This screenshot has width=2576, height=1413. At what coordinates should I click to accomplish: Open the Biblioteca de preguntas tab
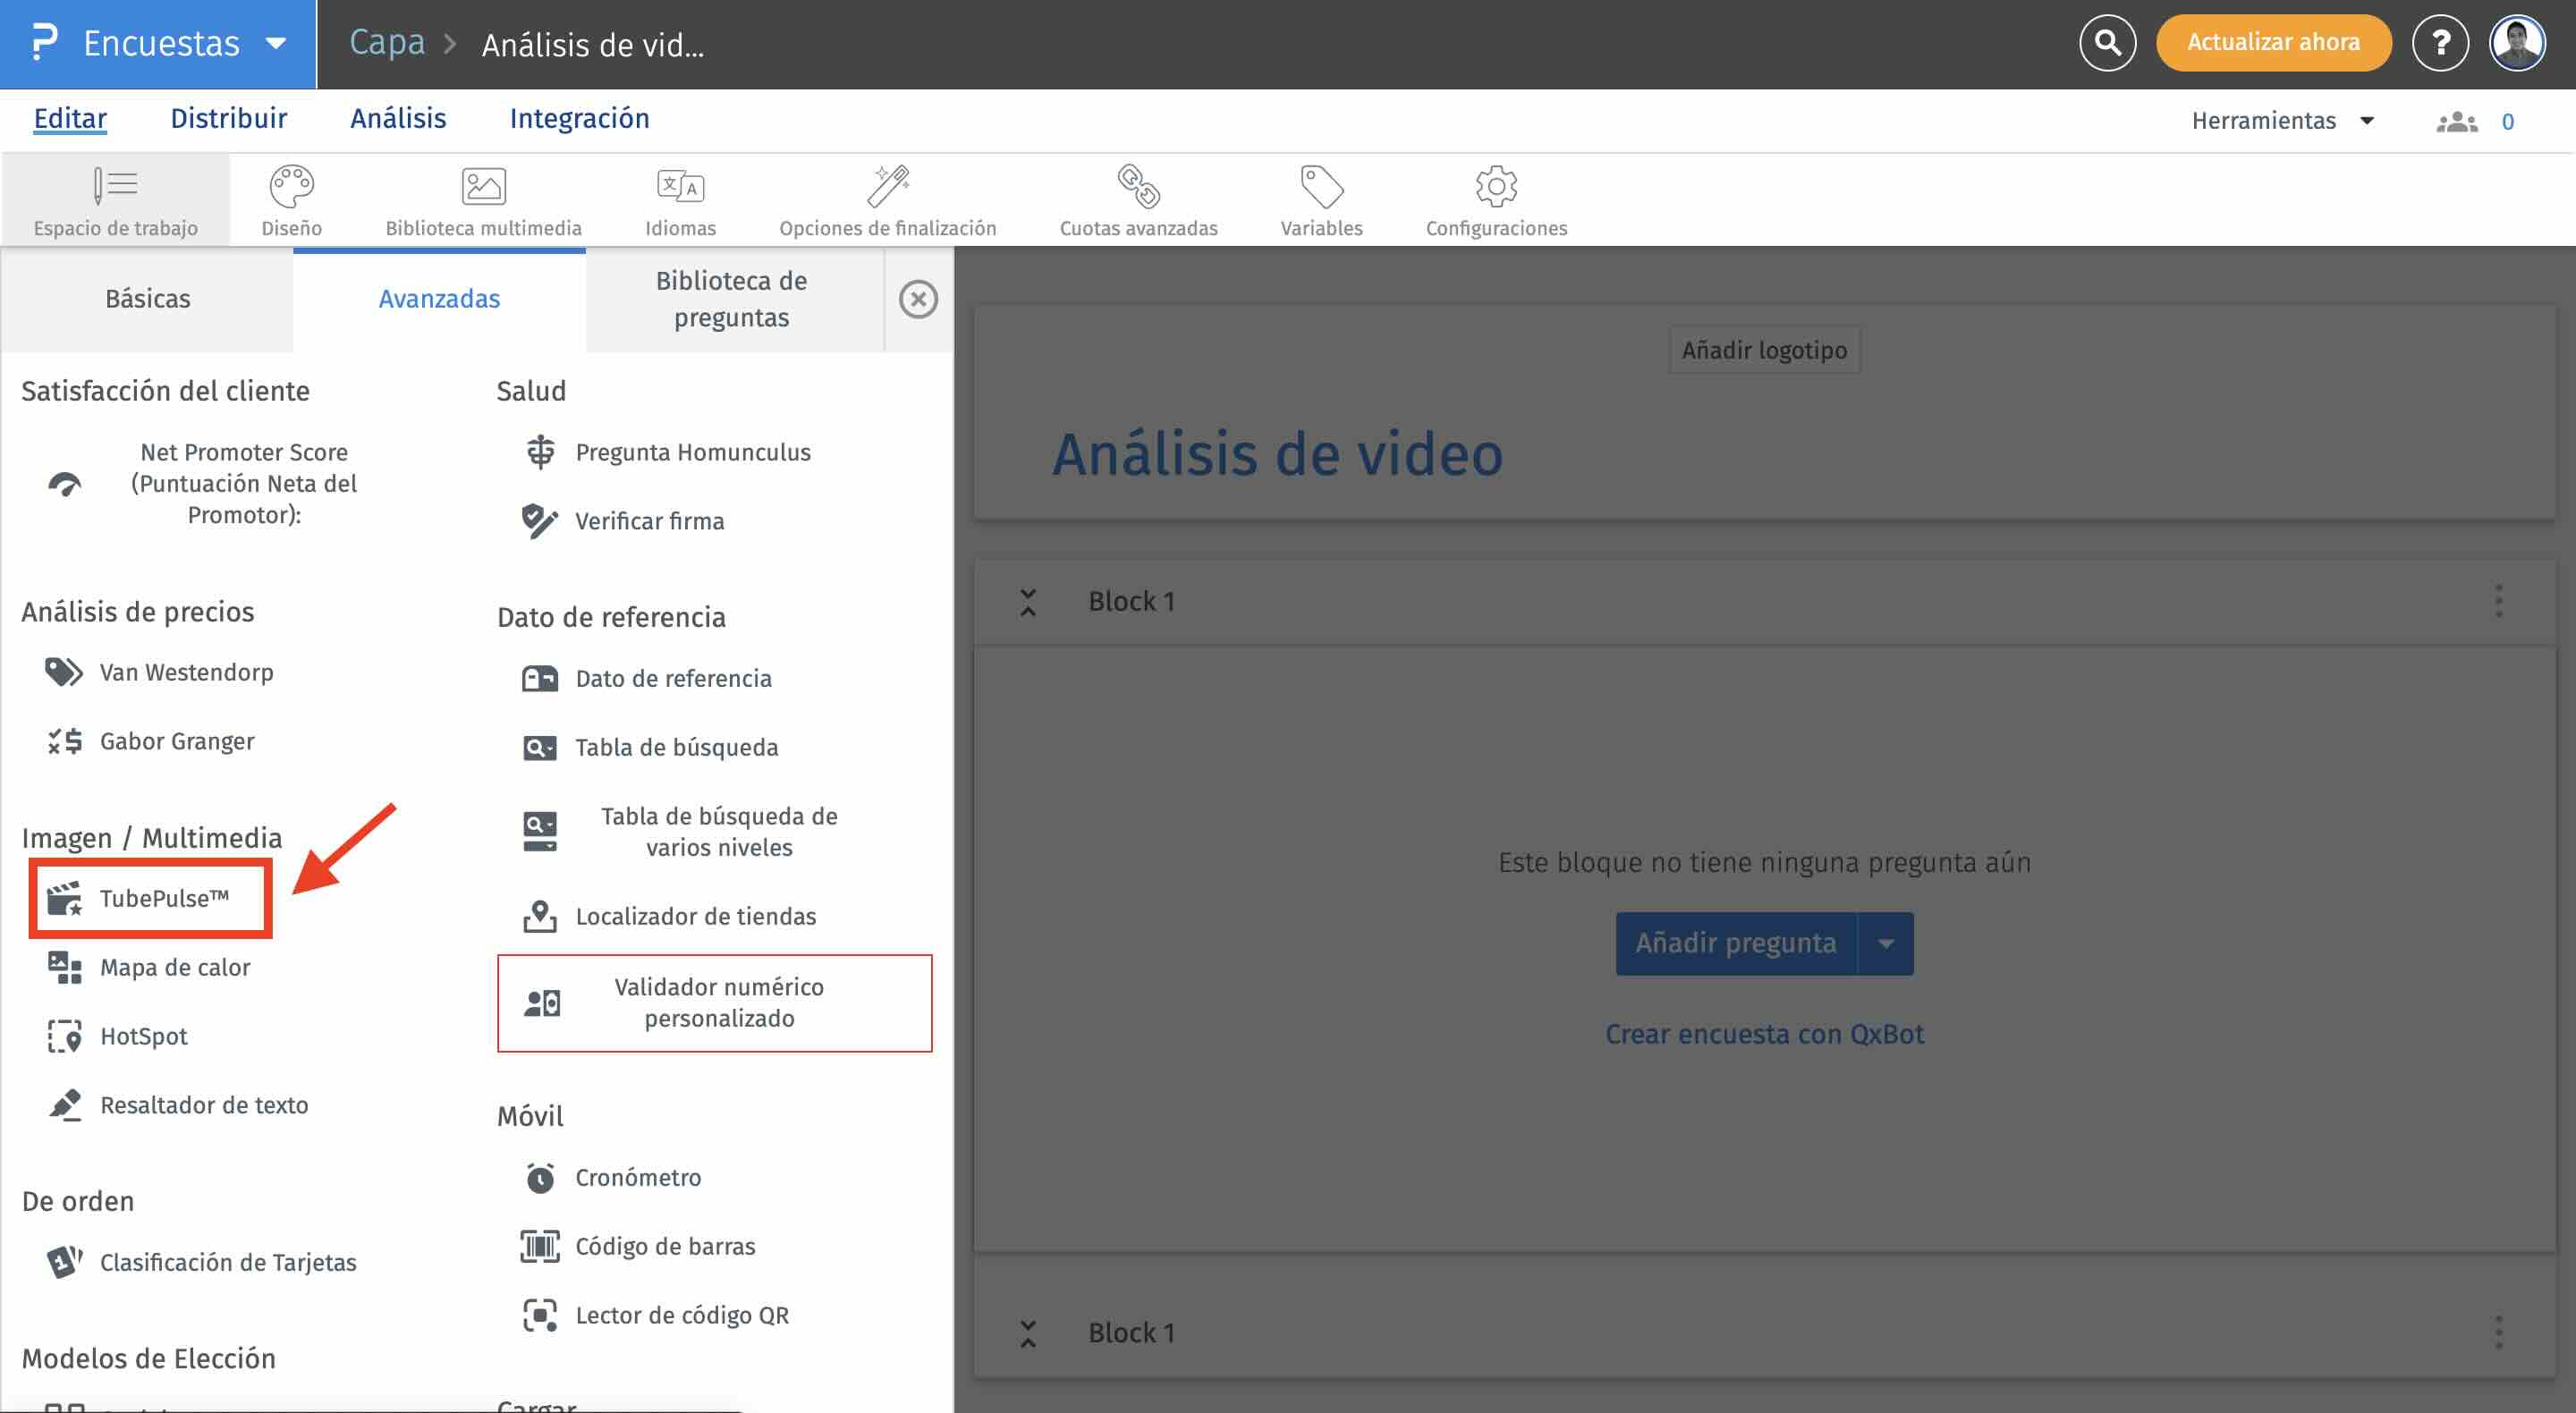tap(731, 299)
